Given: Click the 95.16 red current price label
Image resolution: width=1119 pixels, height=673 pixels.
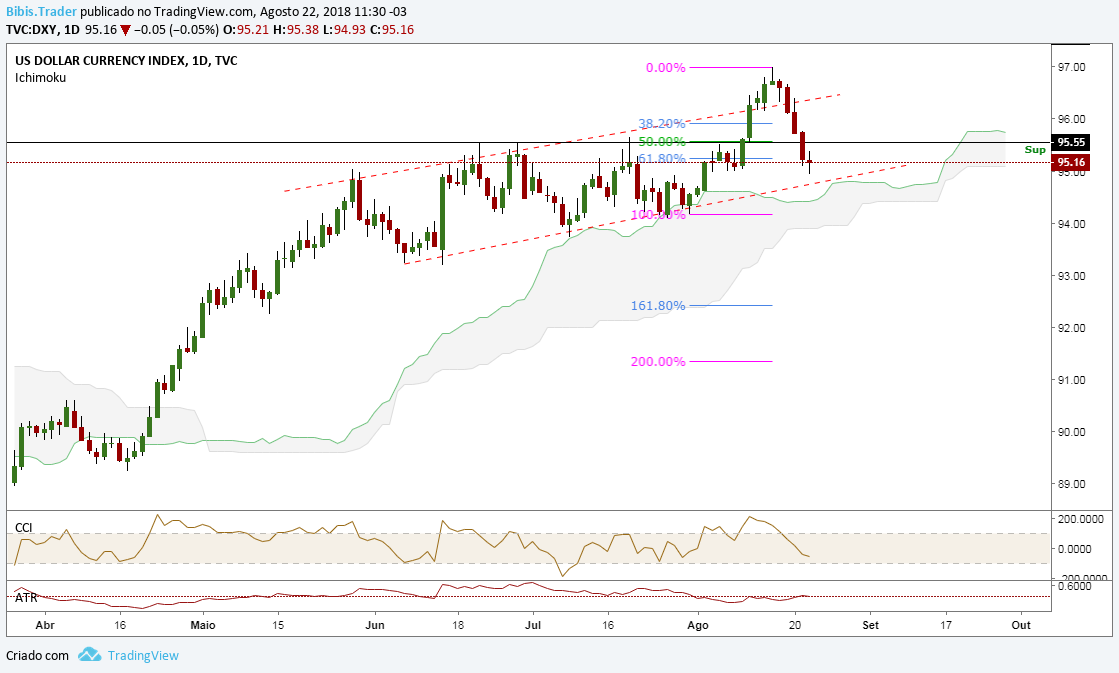Looking at the screenshot, I should point(1070,162).
